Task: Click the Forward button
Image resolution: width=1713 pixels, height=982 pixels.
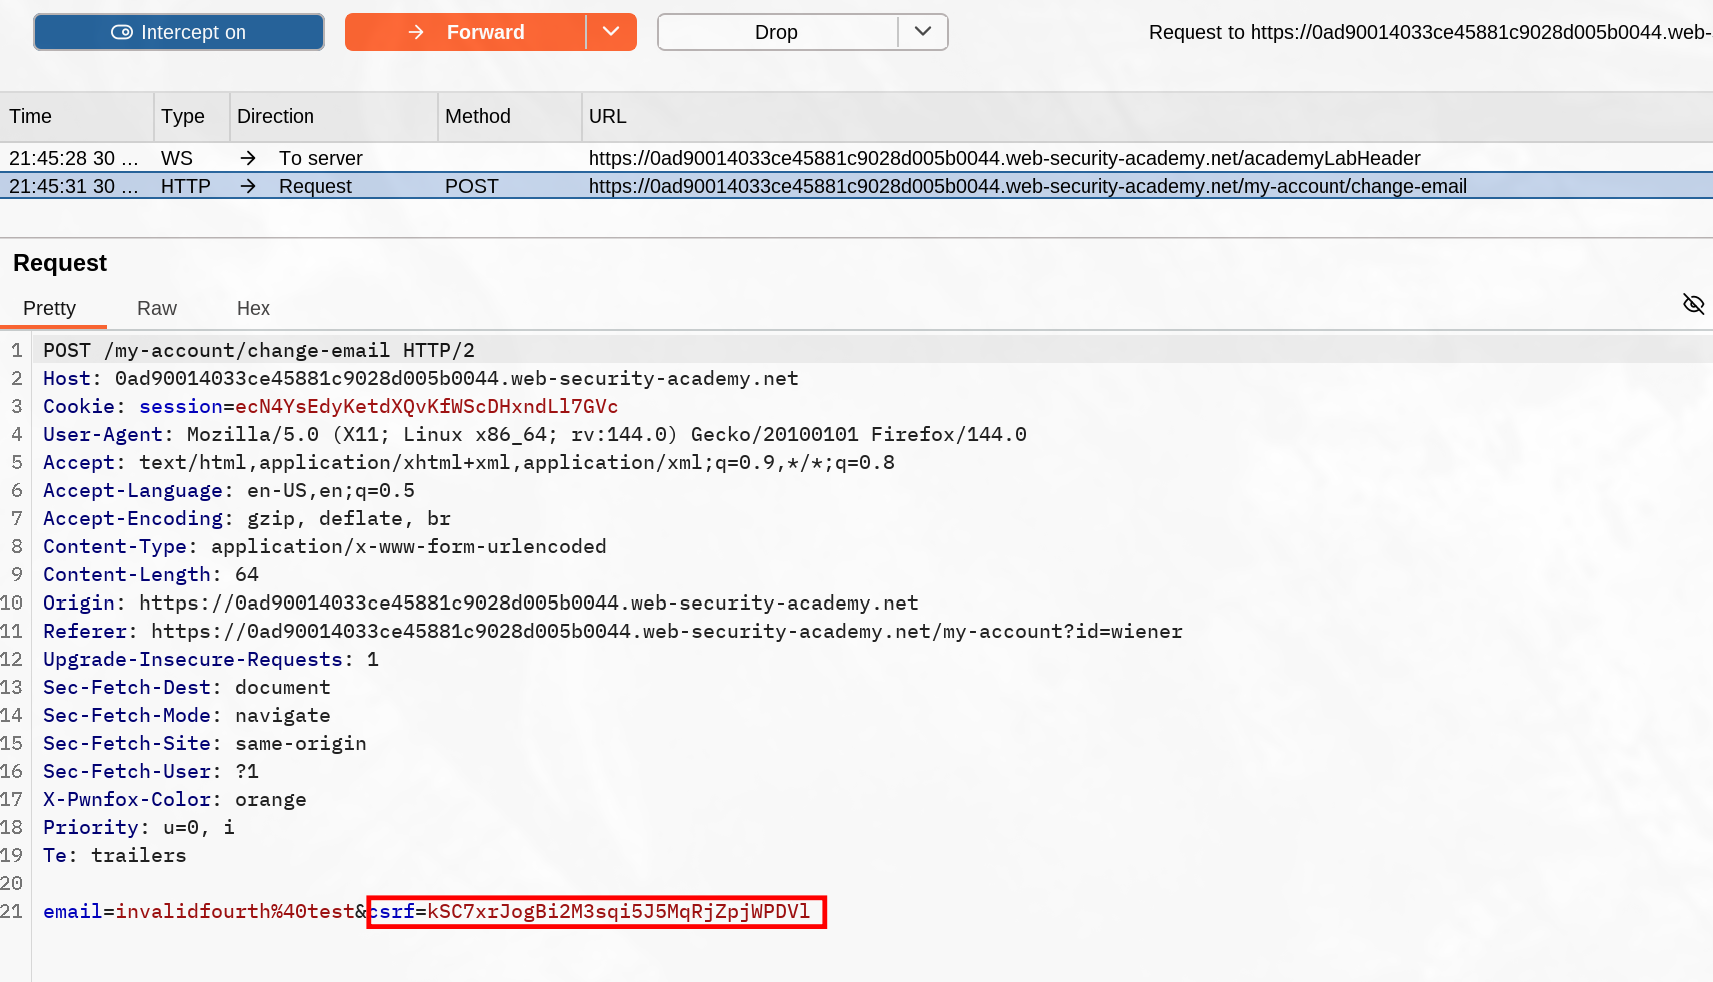Action: (x=466, y=32)
